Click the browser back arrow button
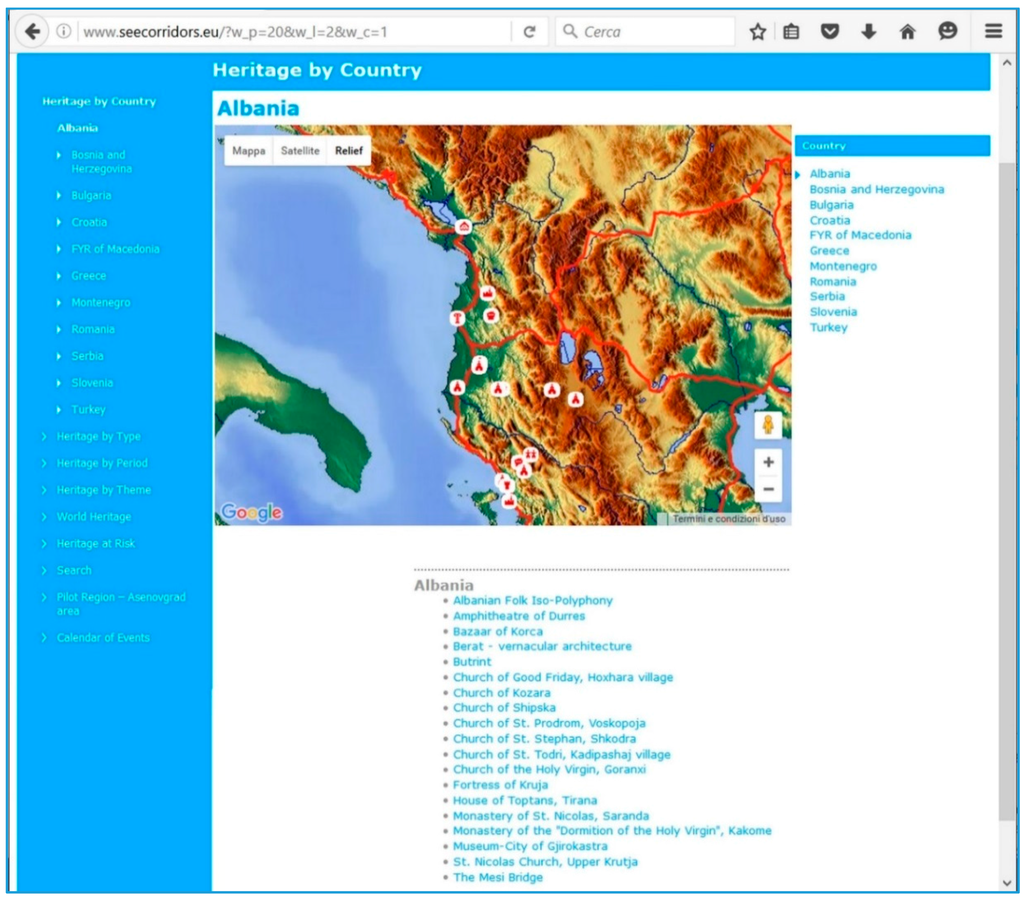The width and height of the screenshot is (1024, 899). click(33, 32)
